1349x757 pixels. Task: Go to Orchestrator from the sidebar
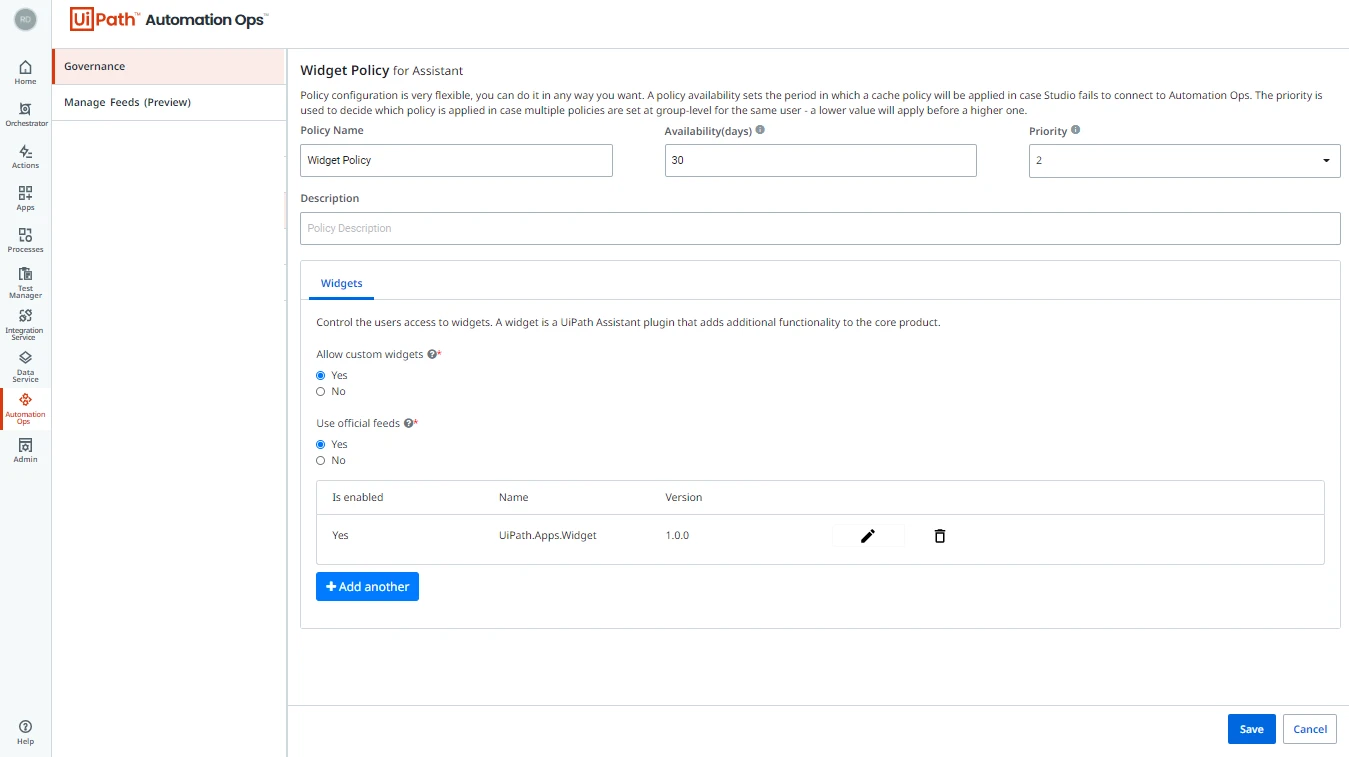pos(25,114)
